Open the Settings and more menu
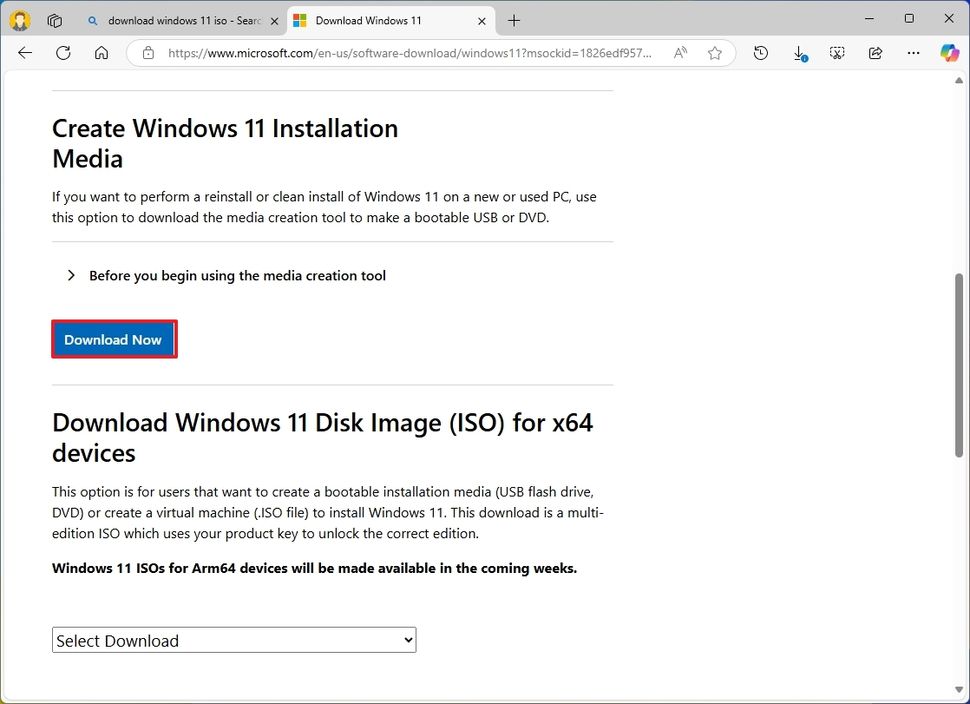 pos(912,53)
